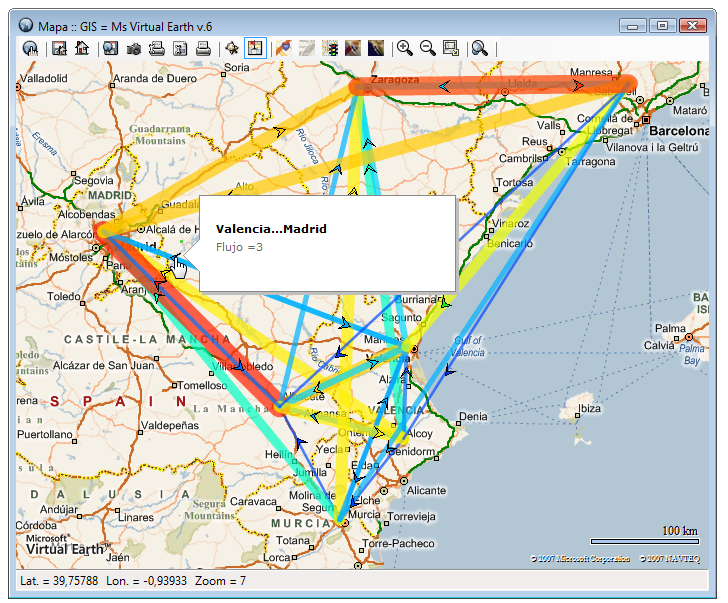This screenshot has width=728, height=603.
Task: Click the Torre-Pacheco town label
Action: pos(398,543)
